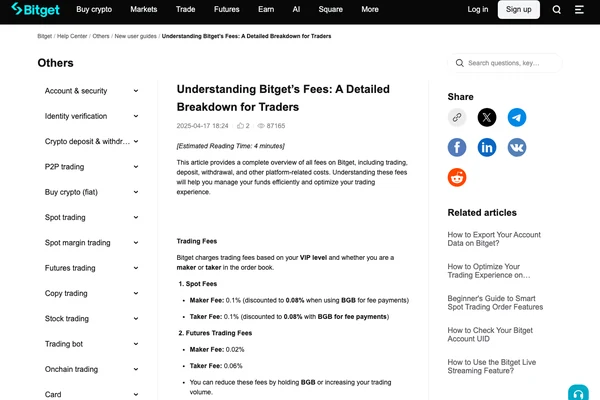The image size is (600, 400).
Task: Go to Help Center breadcrumb
Action: (x=72, y=36)
